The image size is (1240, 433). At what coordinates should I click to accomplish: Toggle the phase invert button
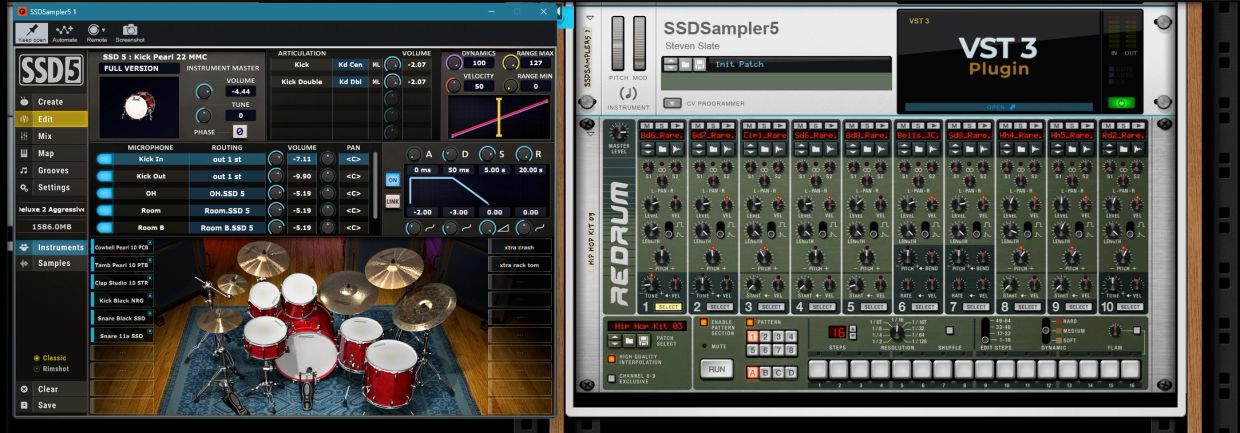240,131
